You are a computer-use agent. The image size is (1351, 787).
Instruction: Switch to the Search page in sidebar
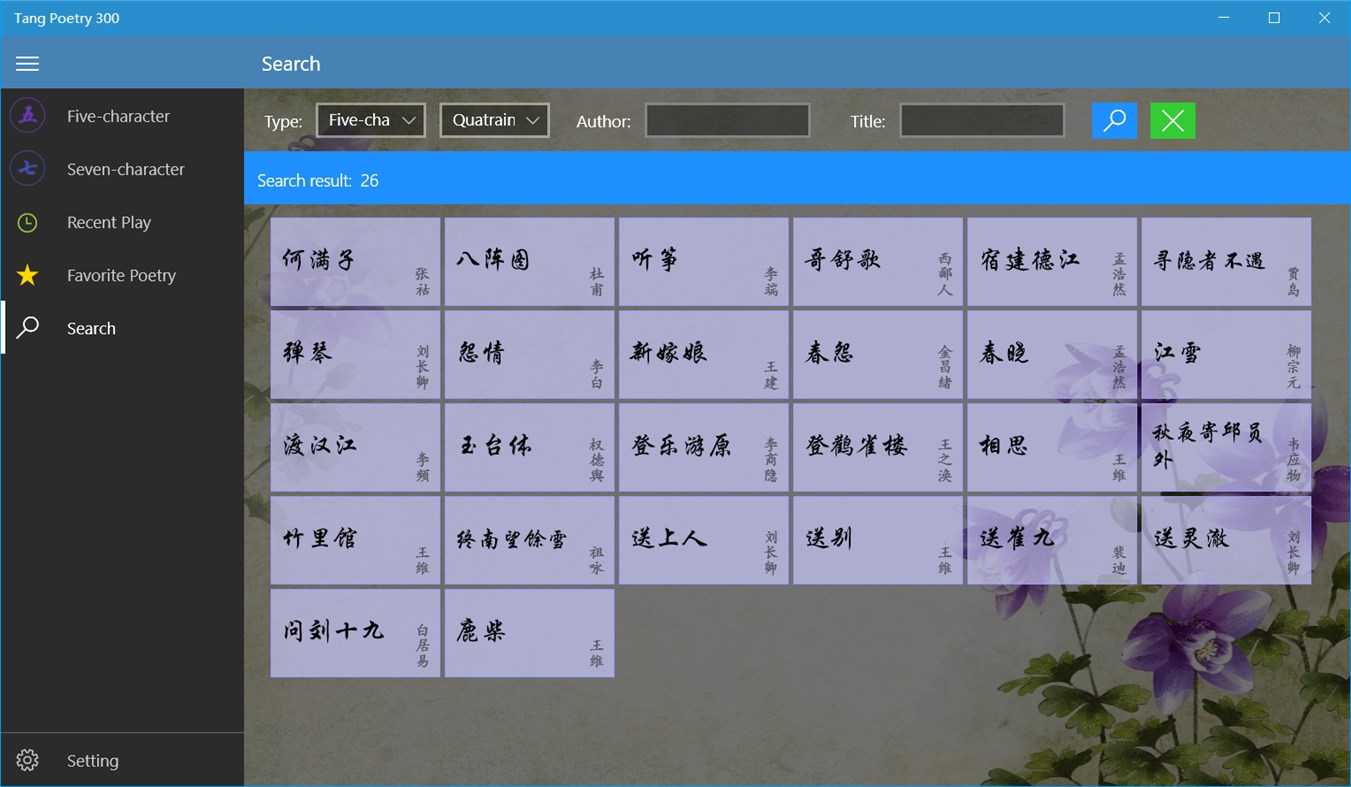pyautogui.click(x=91, y=327)
